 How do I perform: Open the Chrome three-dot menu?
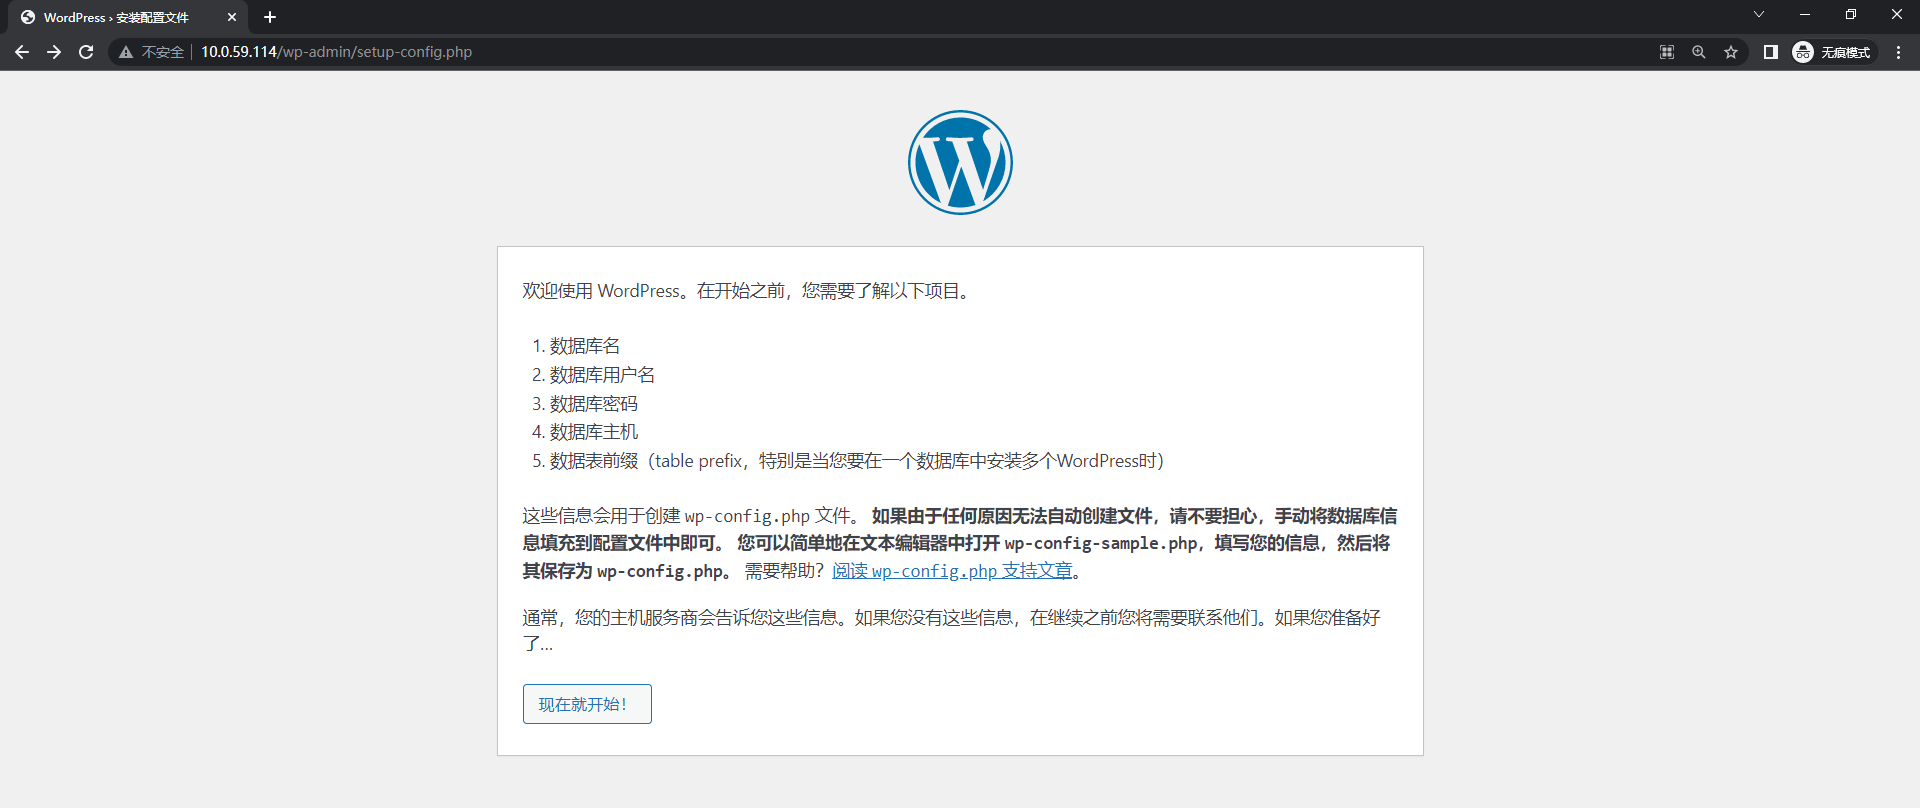pos(1898,52)
